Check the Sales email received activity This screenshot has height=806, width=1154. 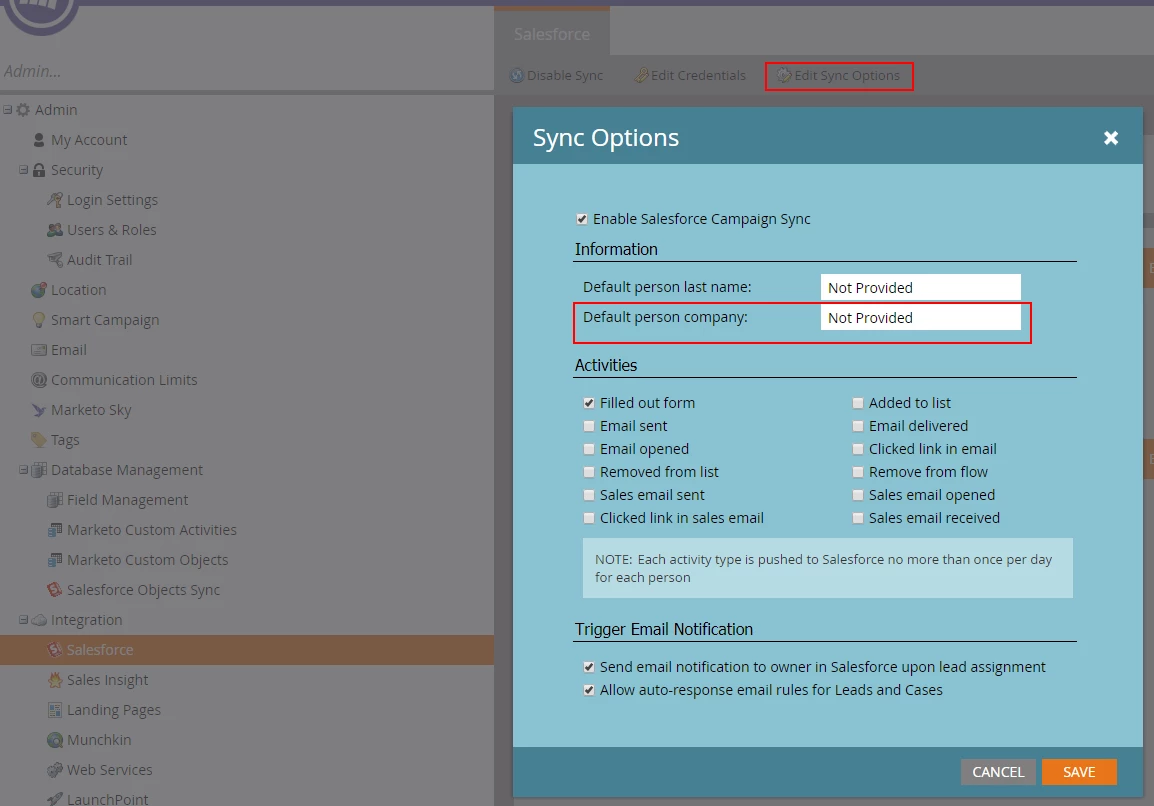pos(858,518)
